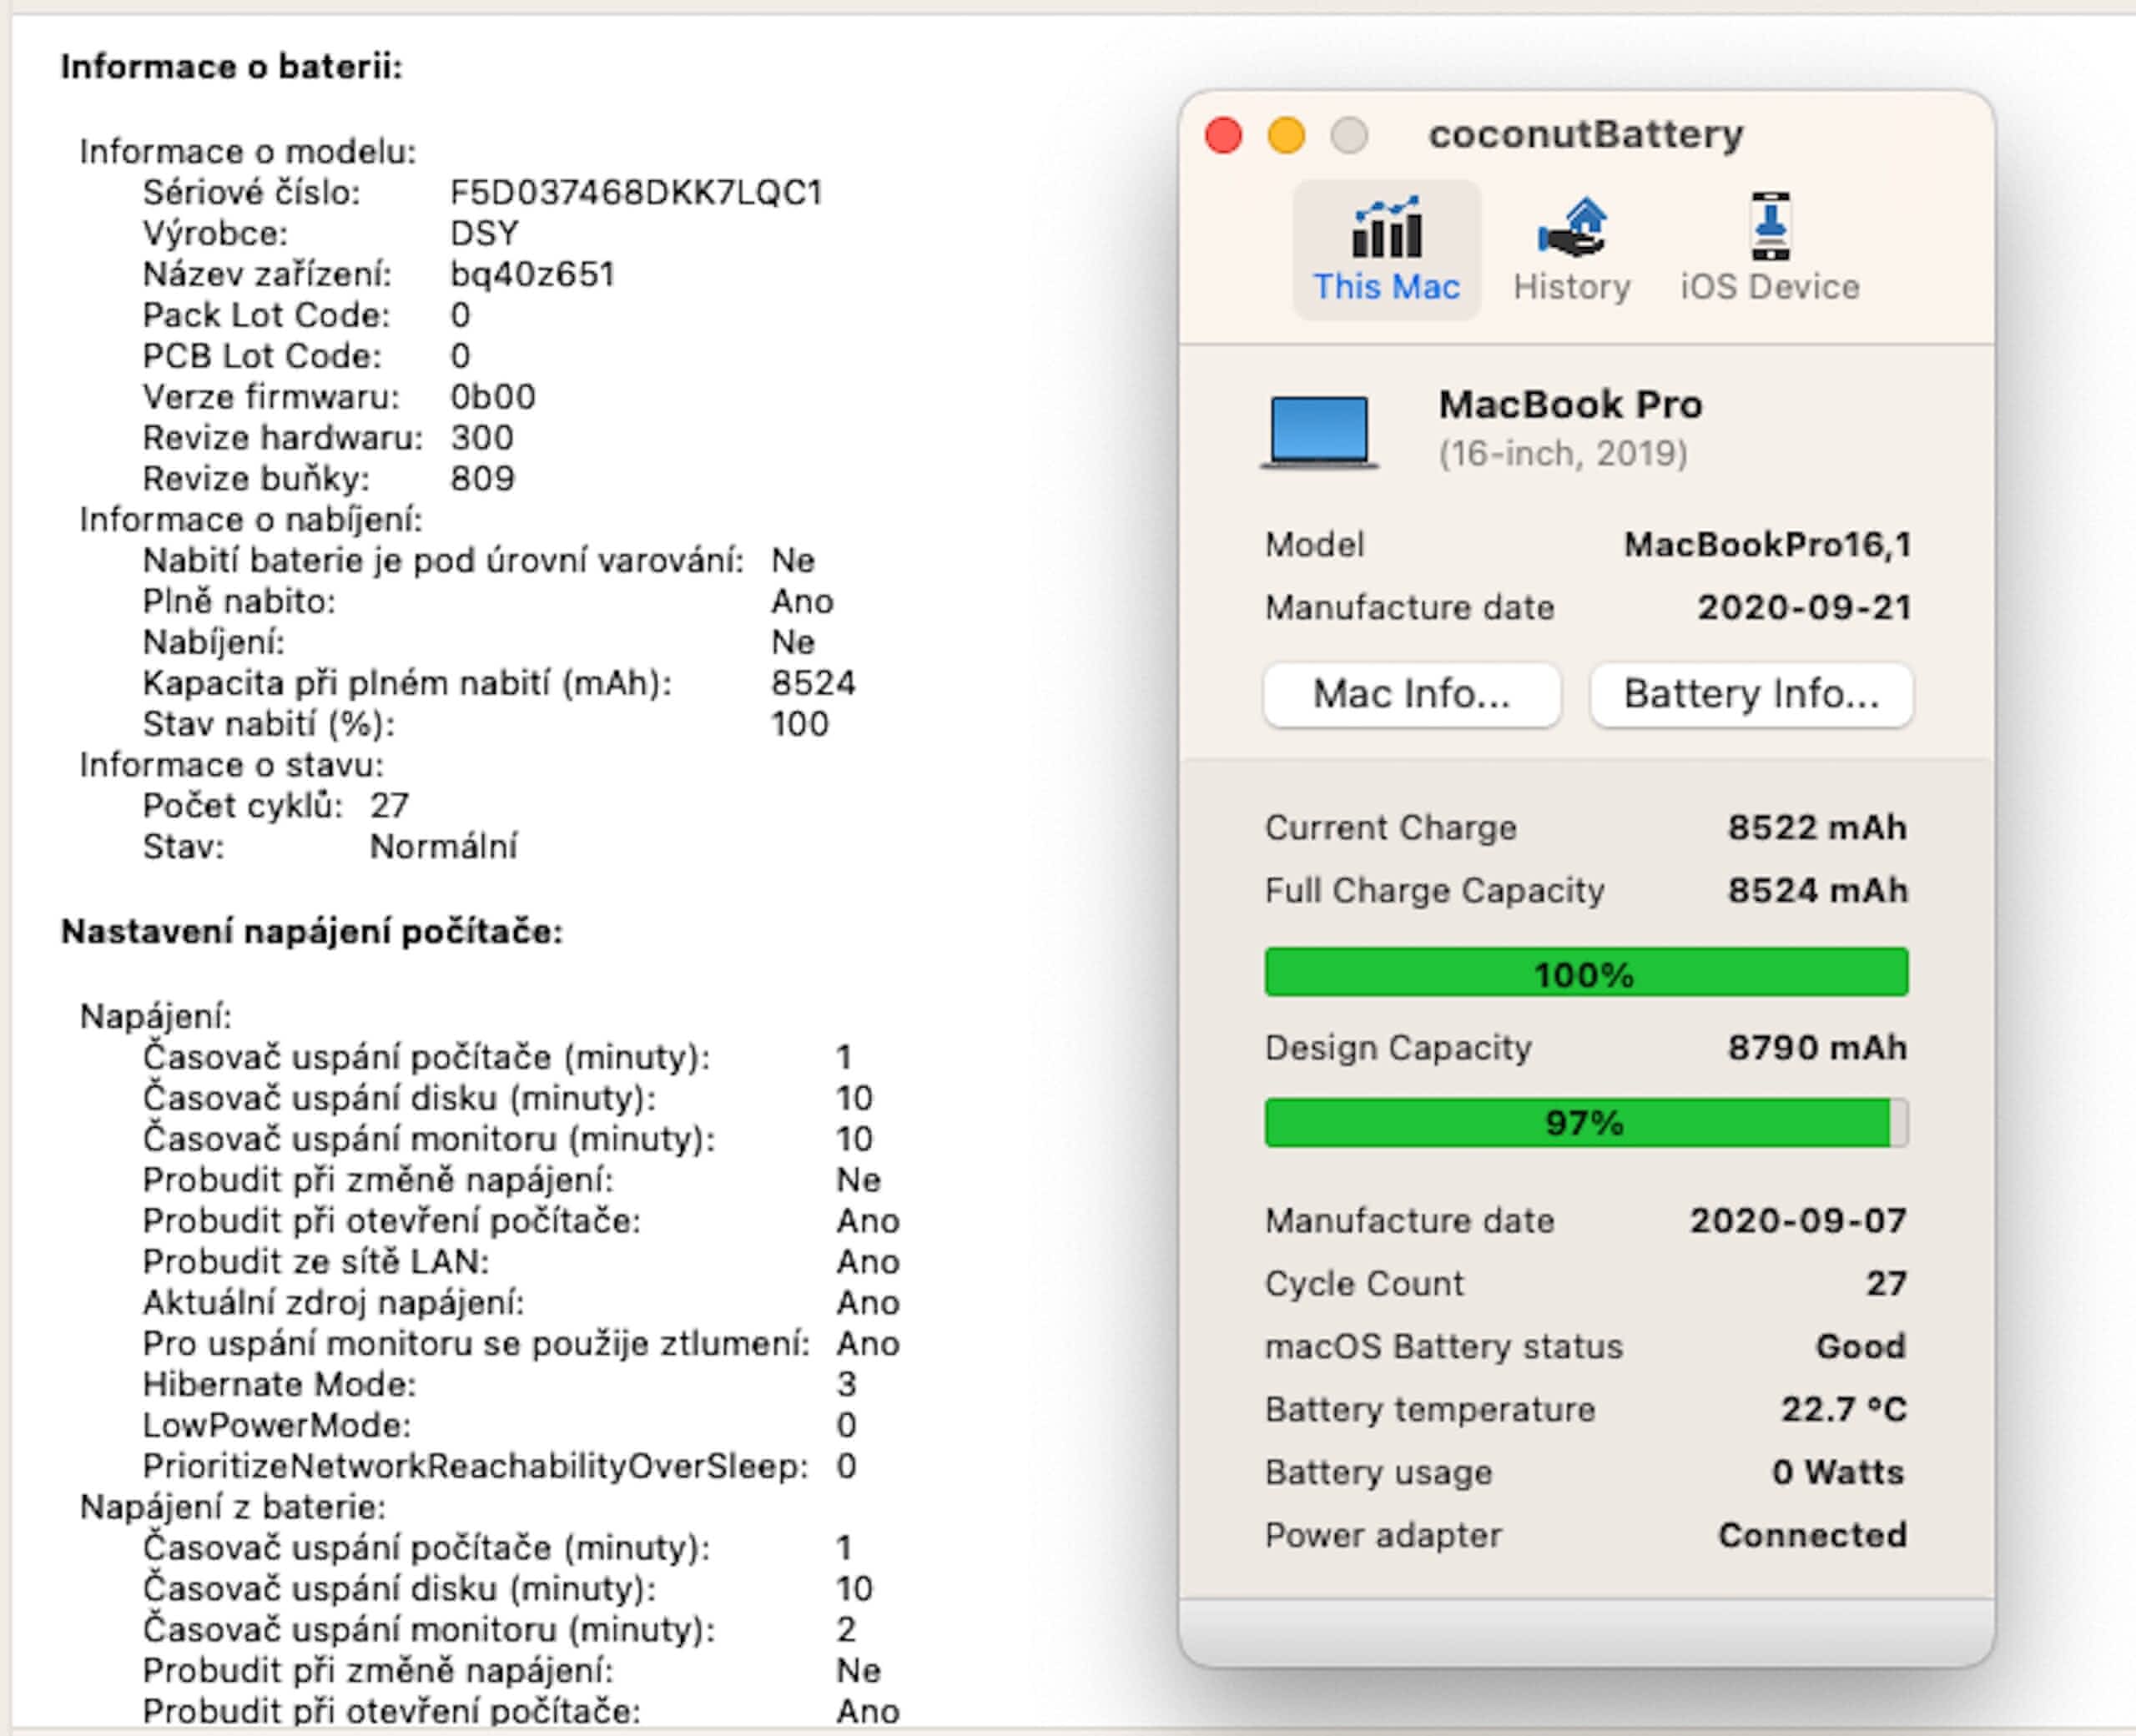Click the MacBookPro16,1 model value
This screenshot has height=1736, width=2136.
pos(1767,545)
